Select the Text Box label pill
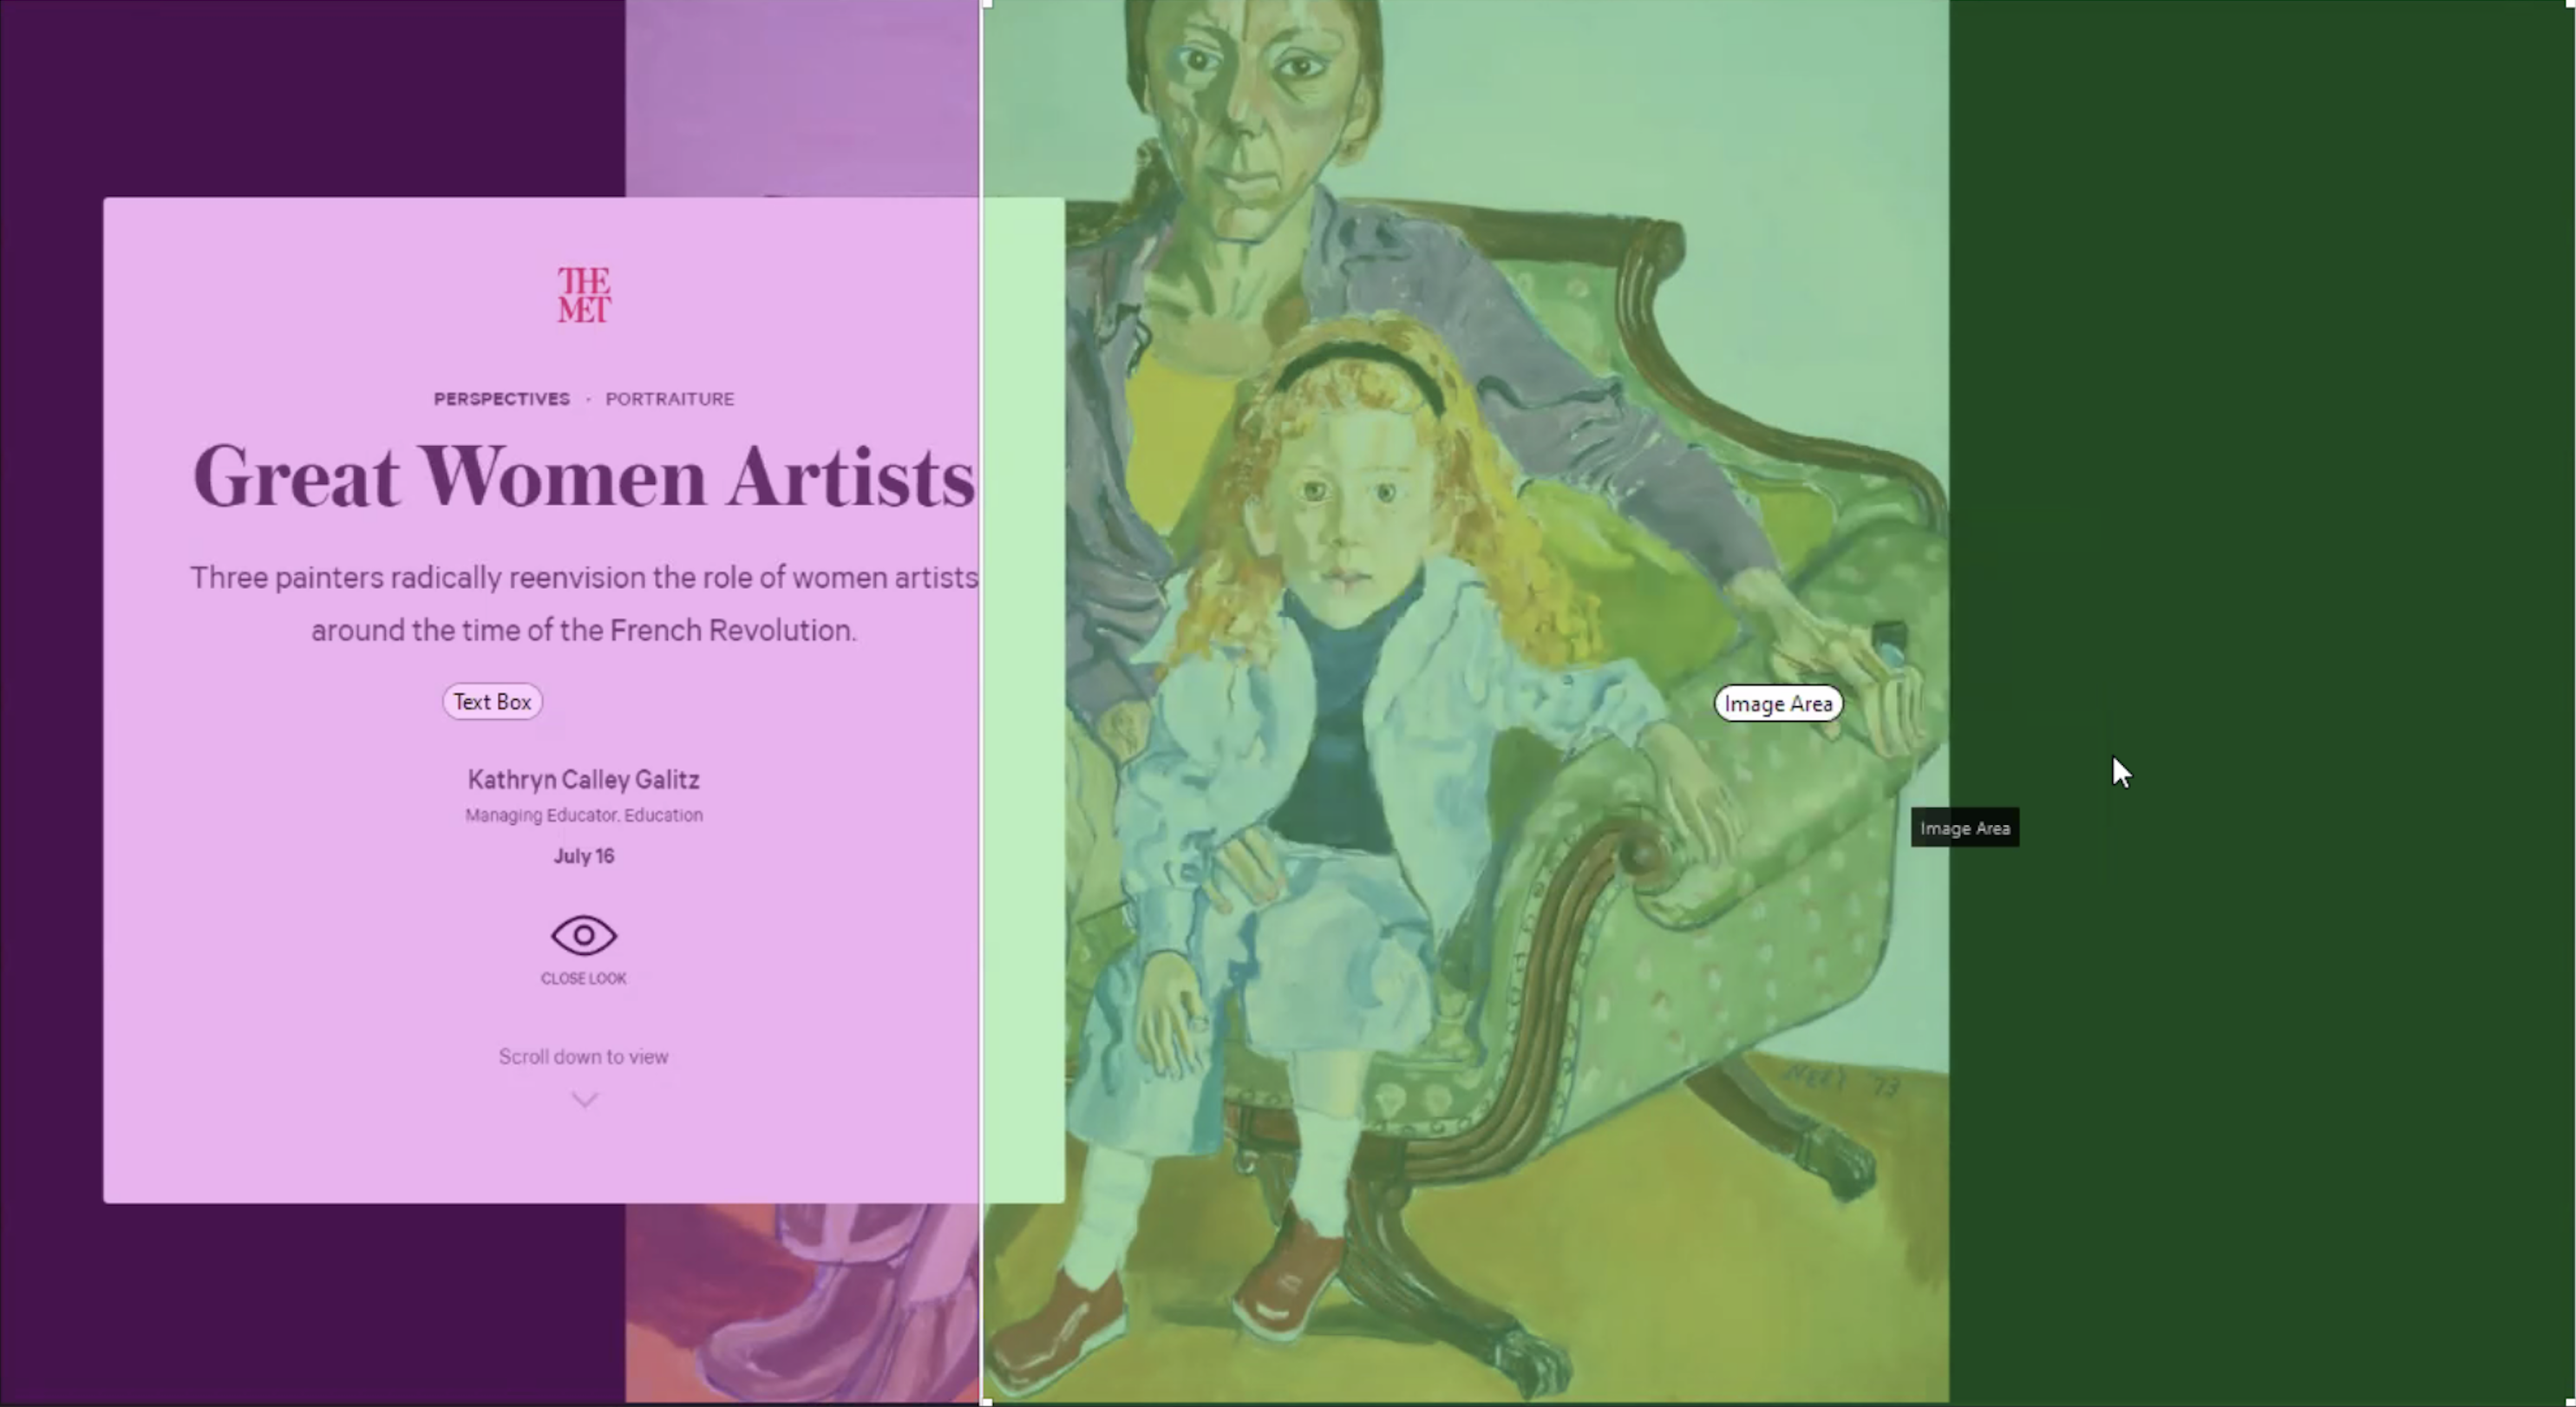Screen dimensions: 2576x1407 493,702
